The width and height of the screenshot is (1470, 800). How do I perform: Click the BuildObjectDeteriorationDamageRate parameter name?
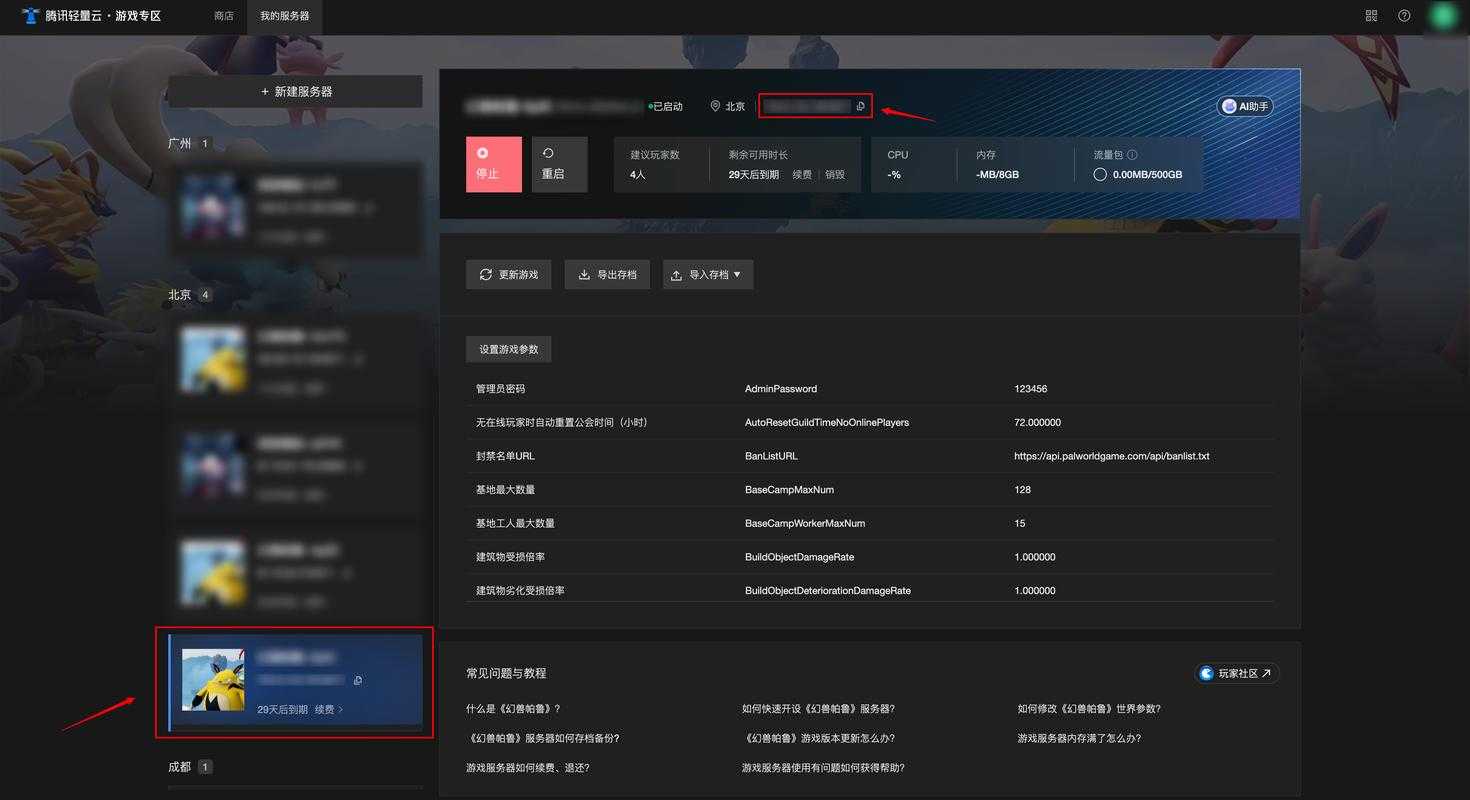point(828,591)
